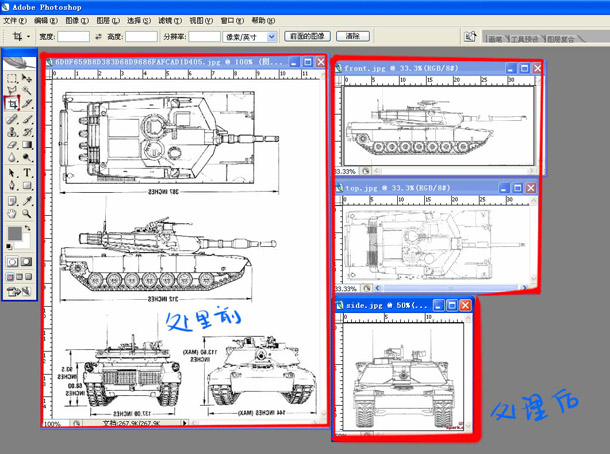Select the Notes tool
Viewport: 610px width, 454px height.
(12, 201)
